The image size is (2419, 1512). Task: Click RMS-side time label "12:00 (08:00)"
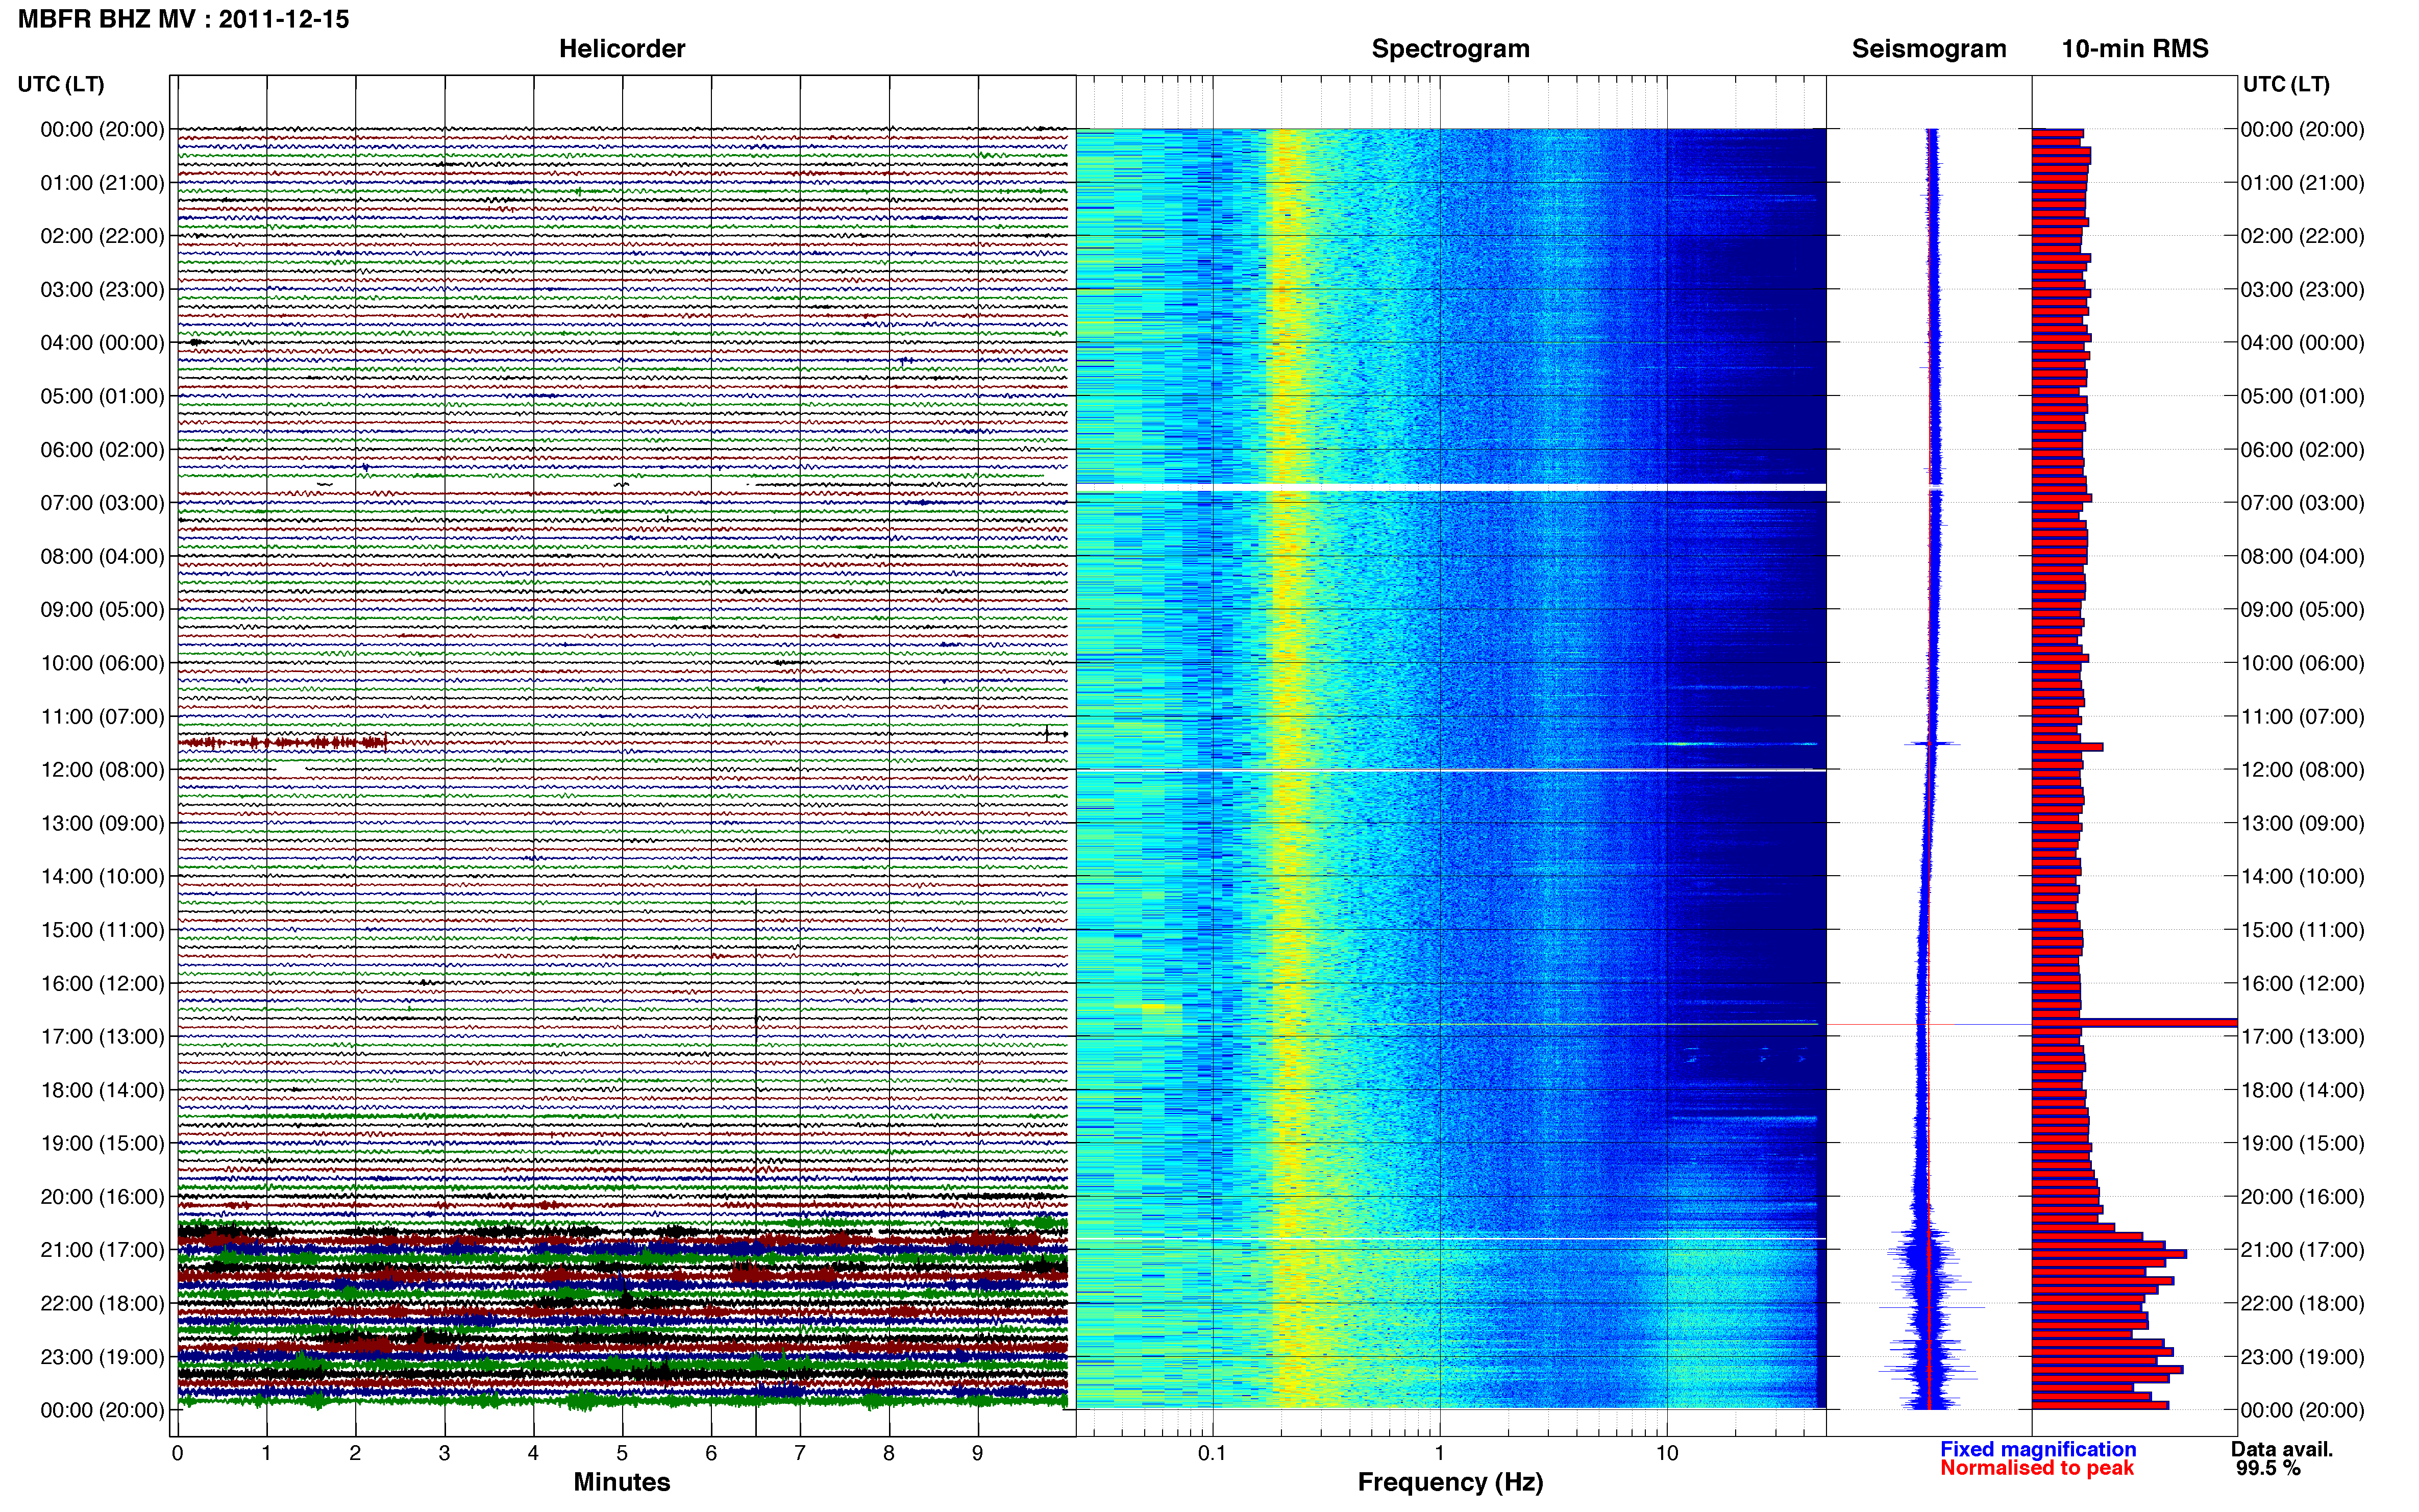[2303, 770]
